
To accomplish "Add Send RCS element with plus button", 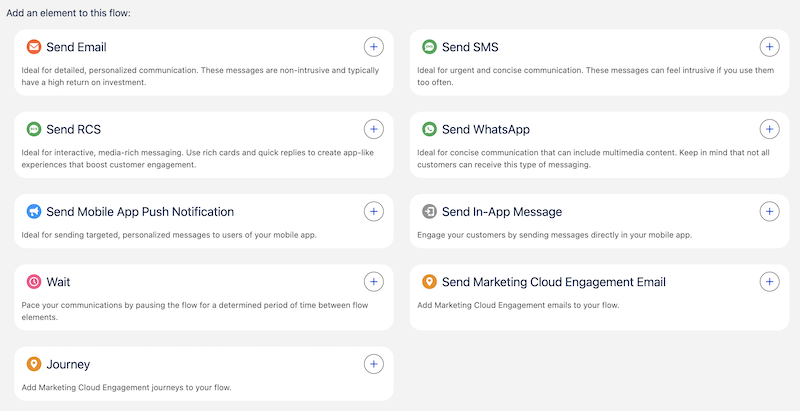I will 373,130.
